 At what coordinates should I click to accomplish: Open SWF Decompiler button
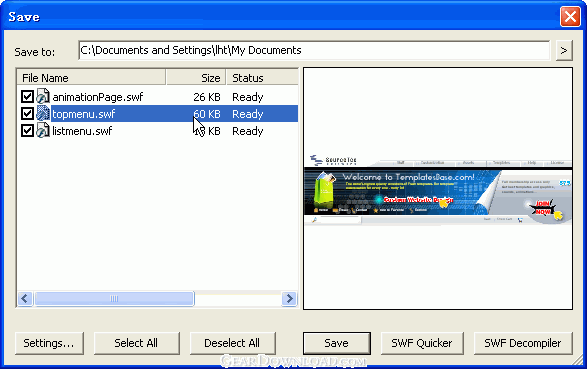pyautogui.click(x=523, y=343)
